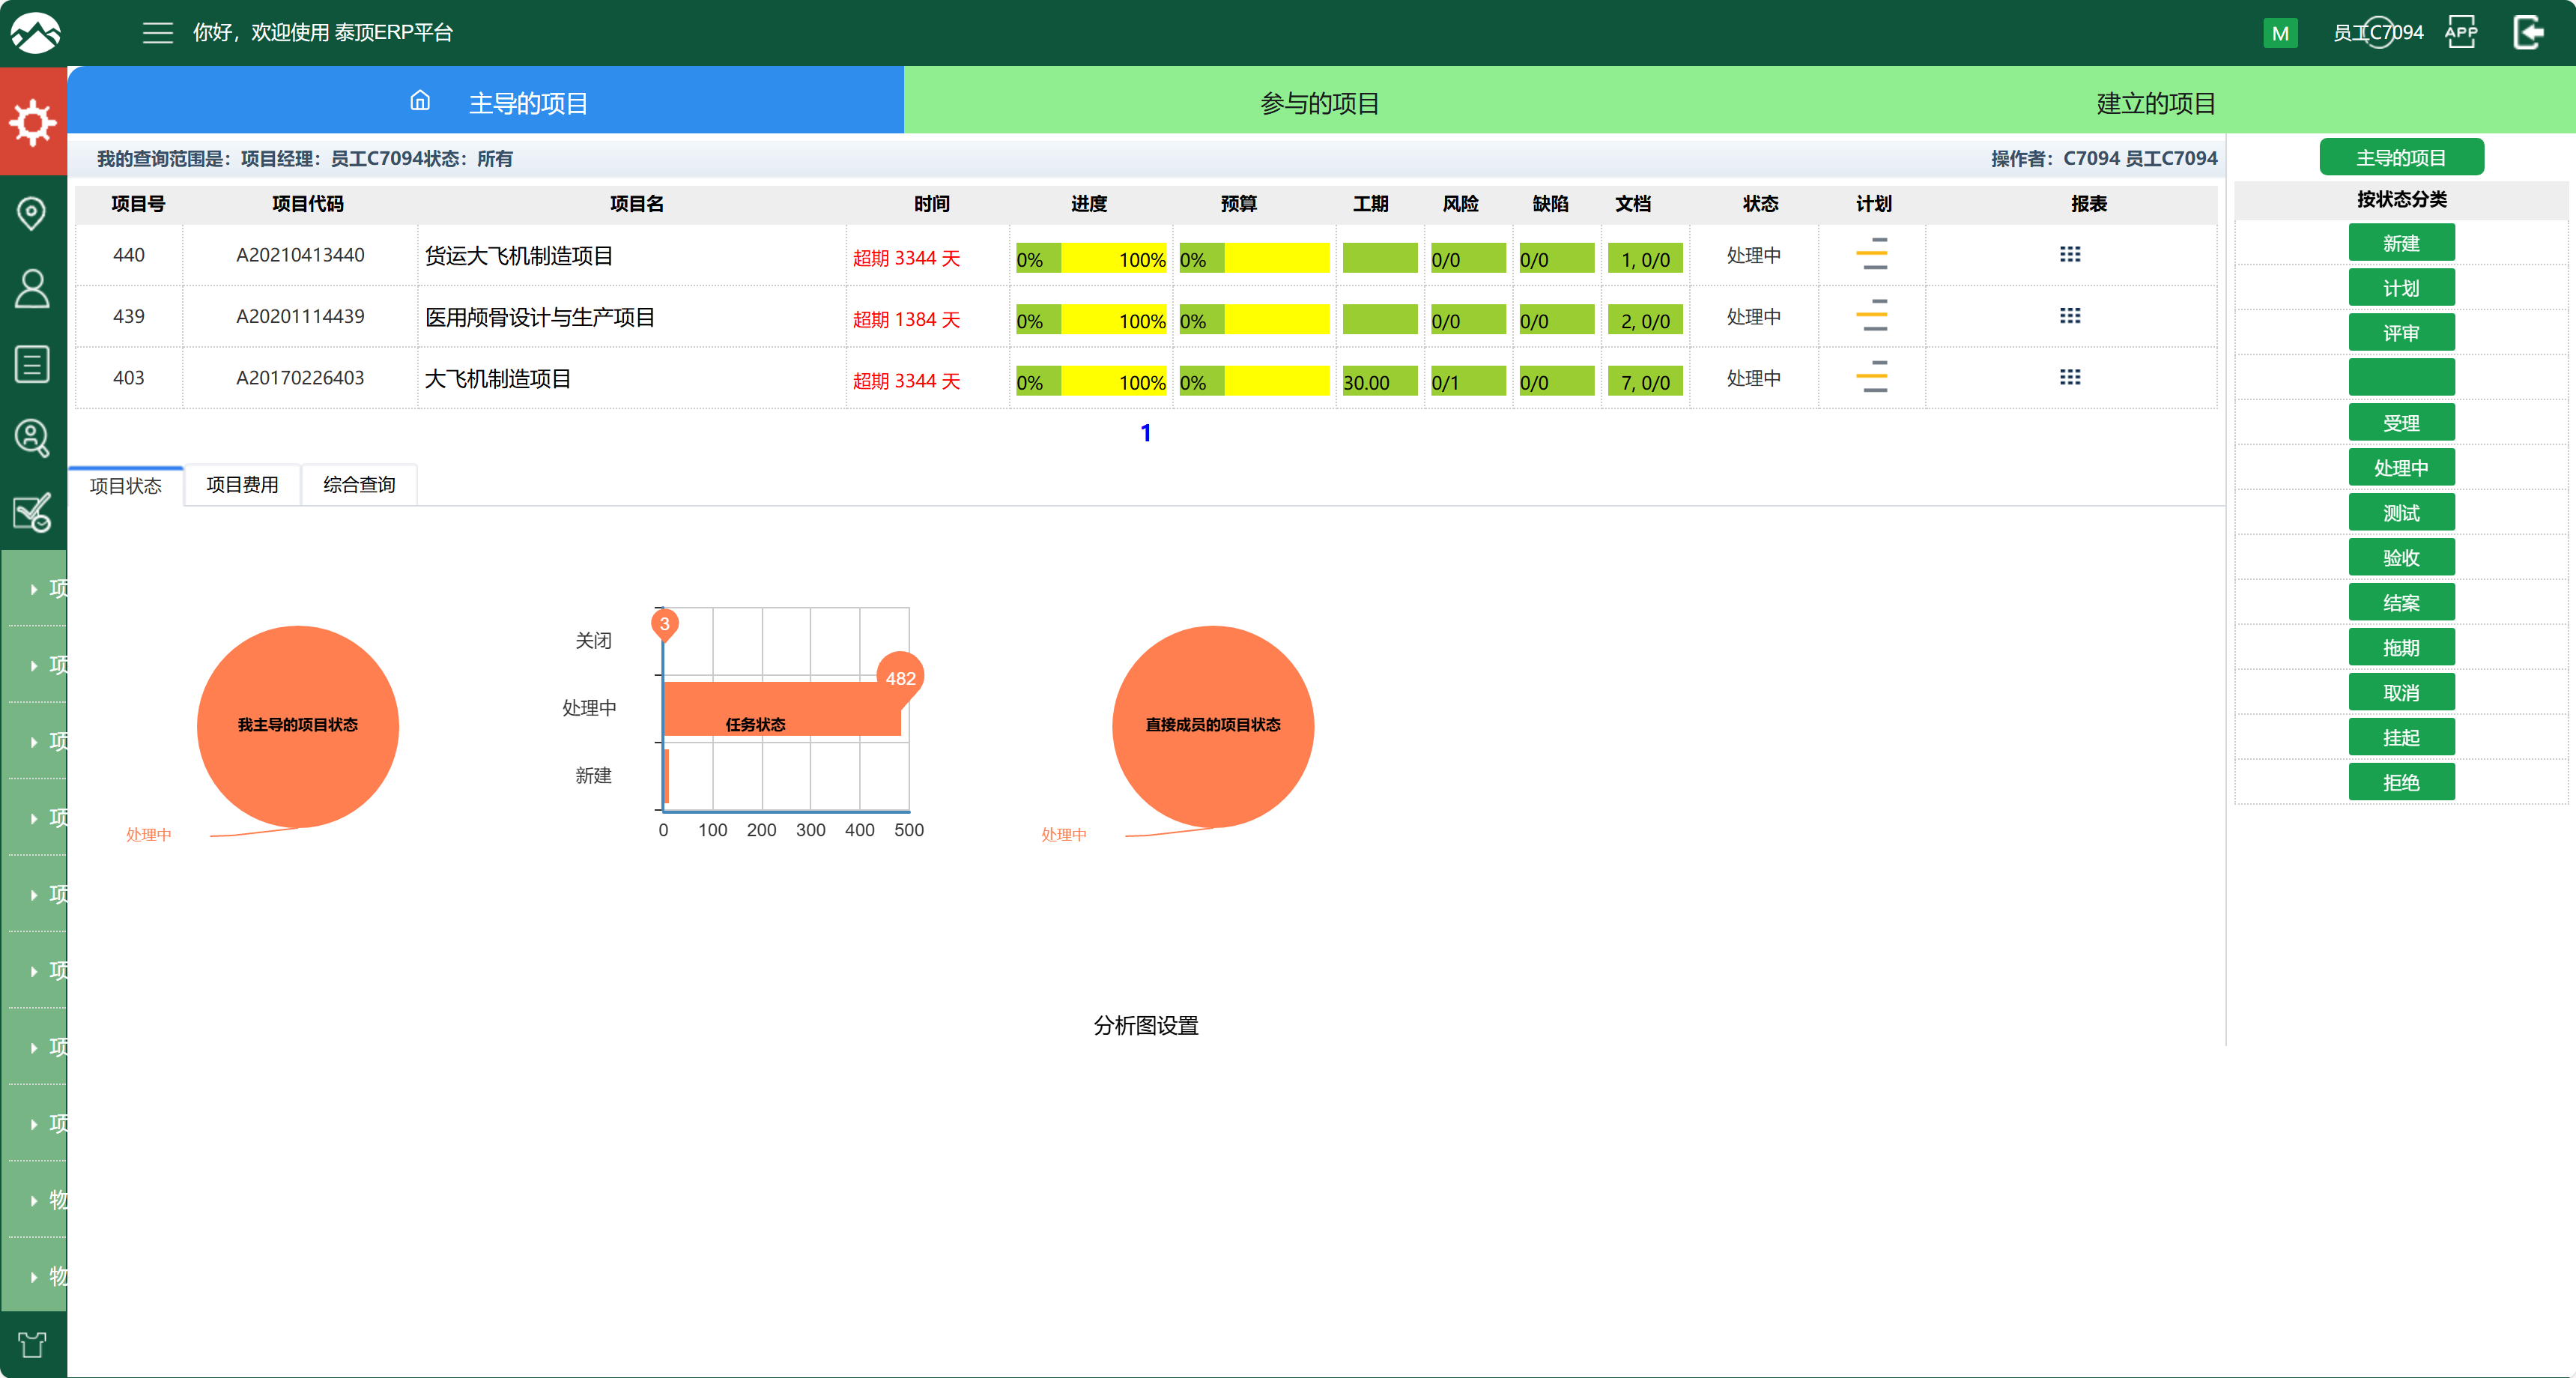Open the settings gear icon in sidebar
This screenshot has width=2576, height=1378.
pyautogui.click(x=33, y=122)
